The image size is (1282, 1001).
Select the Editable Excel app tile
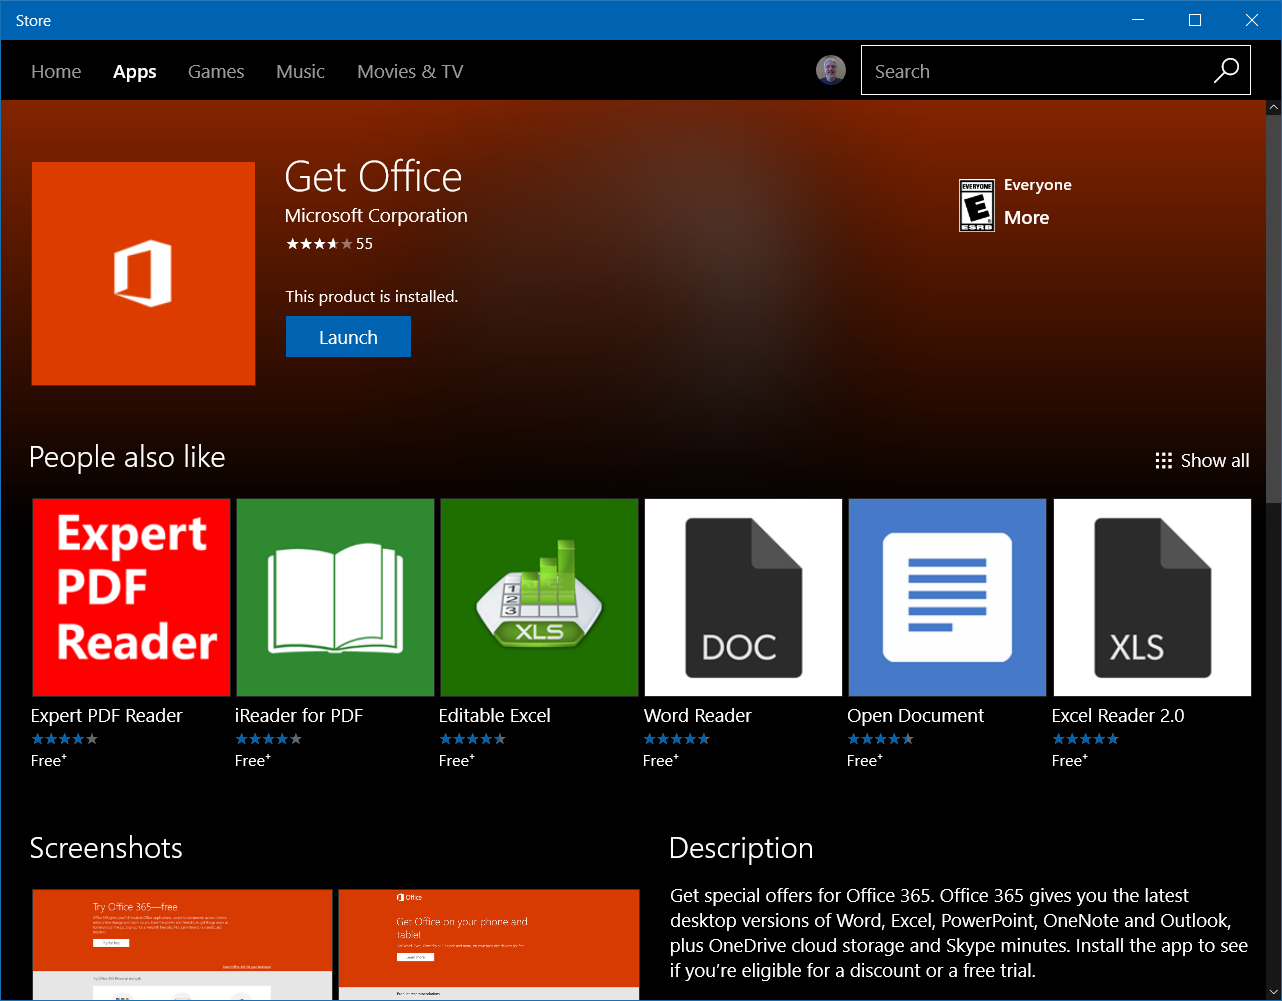click(x=539, y=597)
